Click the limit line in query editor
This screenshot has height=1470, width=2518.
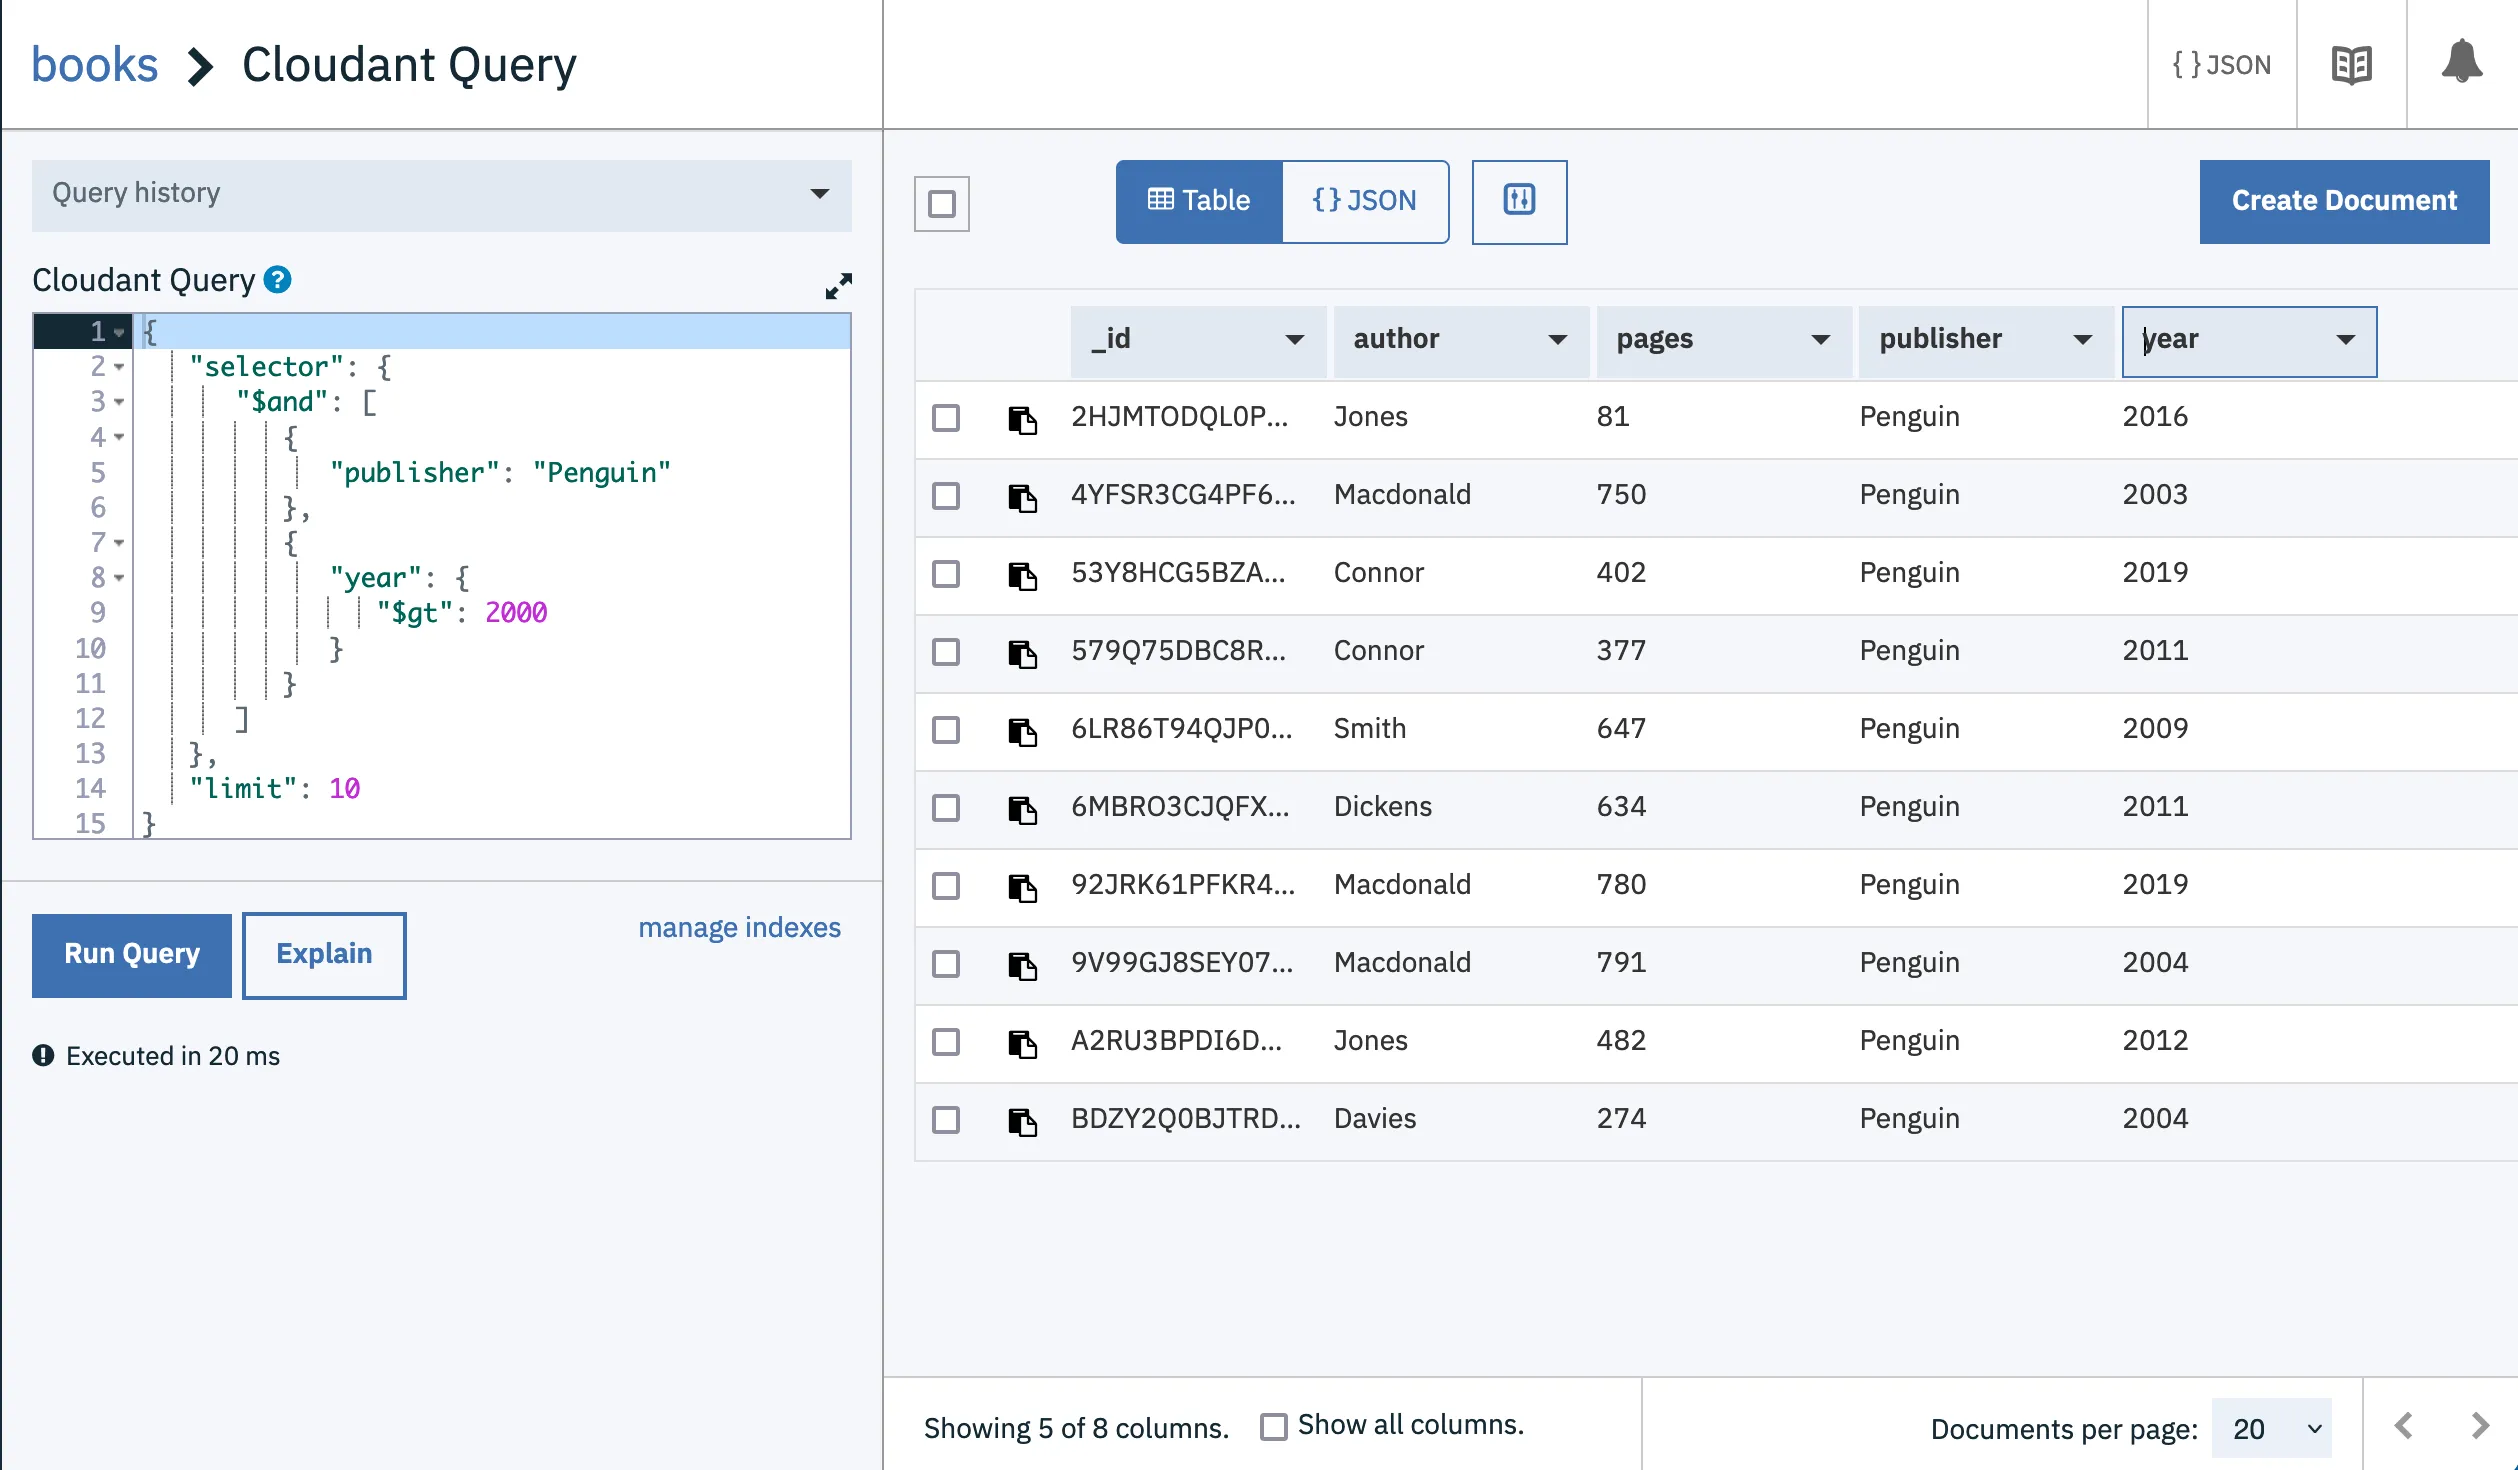(491, 788)
